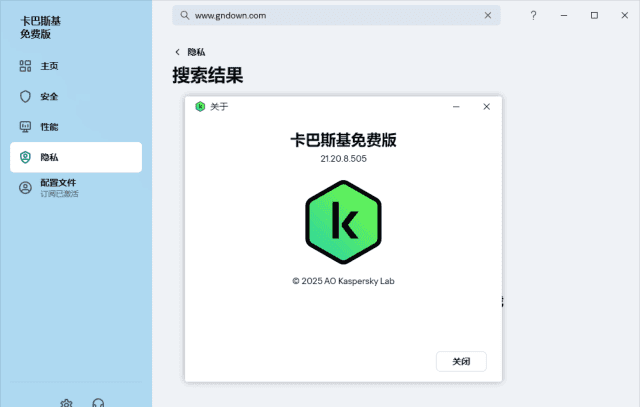Screen dimensions: 640x407
Task: Click the 隐私 breadcrumb link
Action: point(196,52)
